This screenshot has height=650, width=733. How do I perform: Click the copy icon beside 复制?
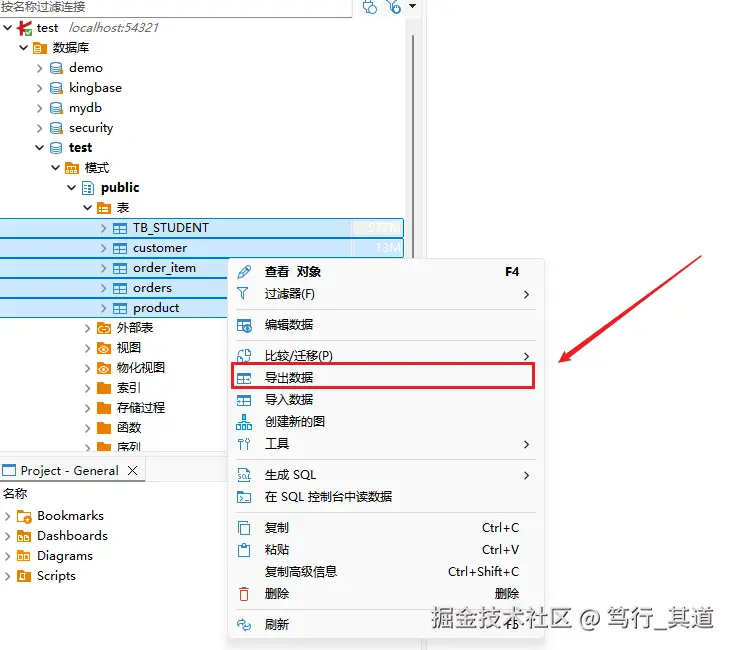(x=244, y=528)
